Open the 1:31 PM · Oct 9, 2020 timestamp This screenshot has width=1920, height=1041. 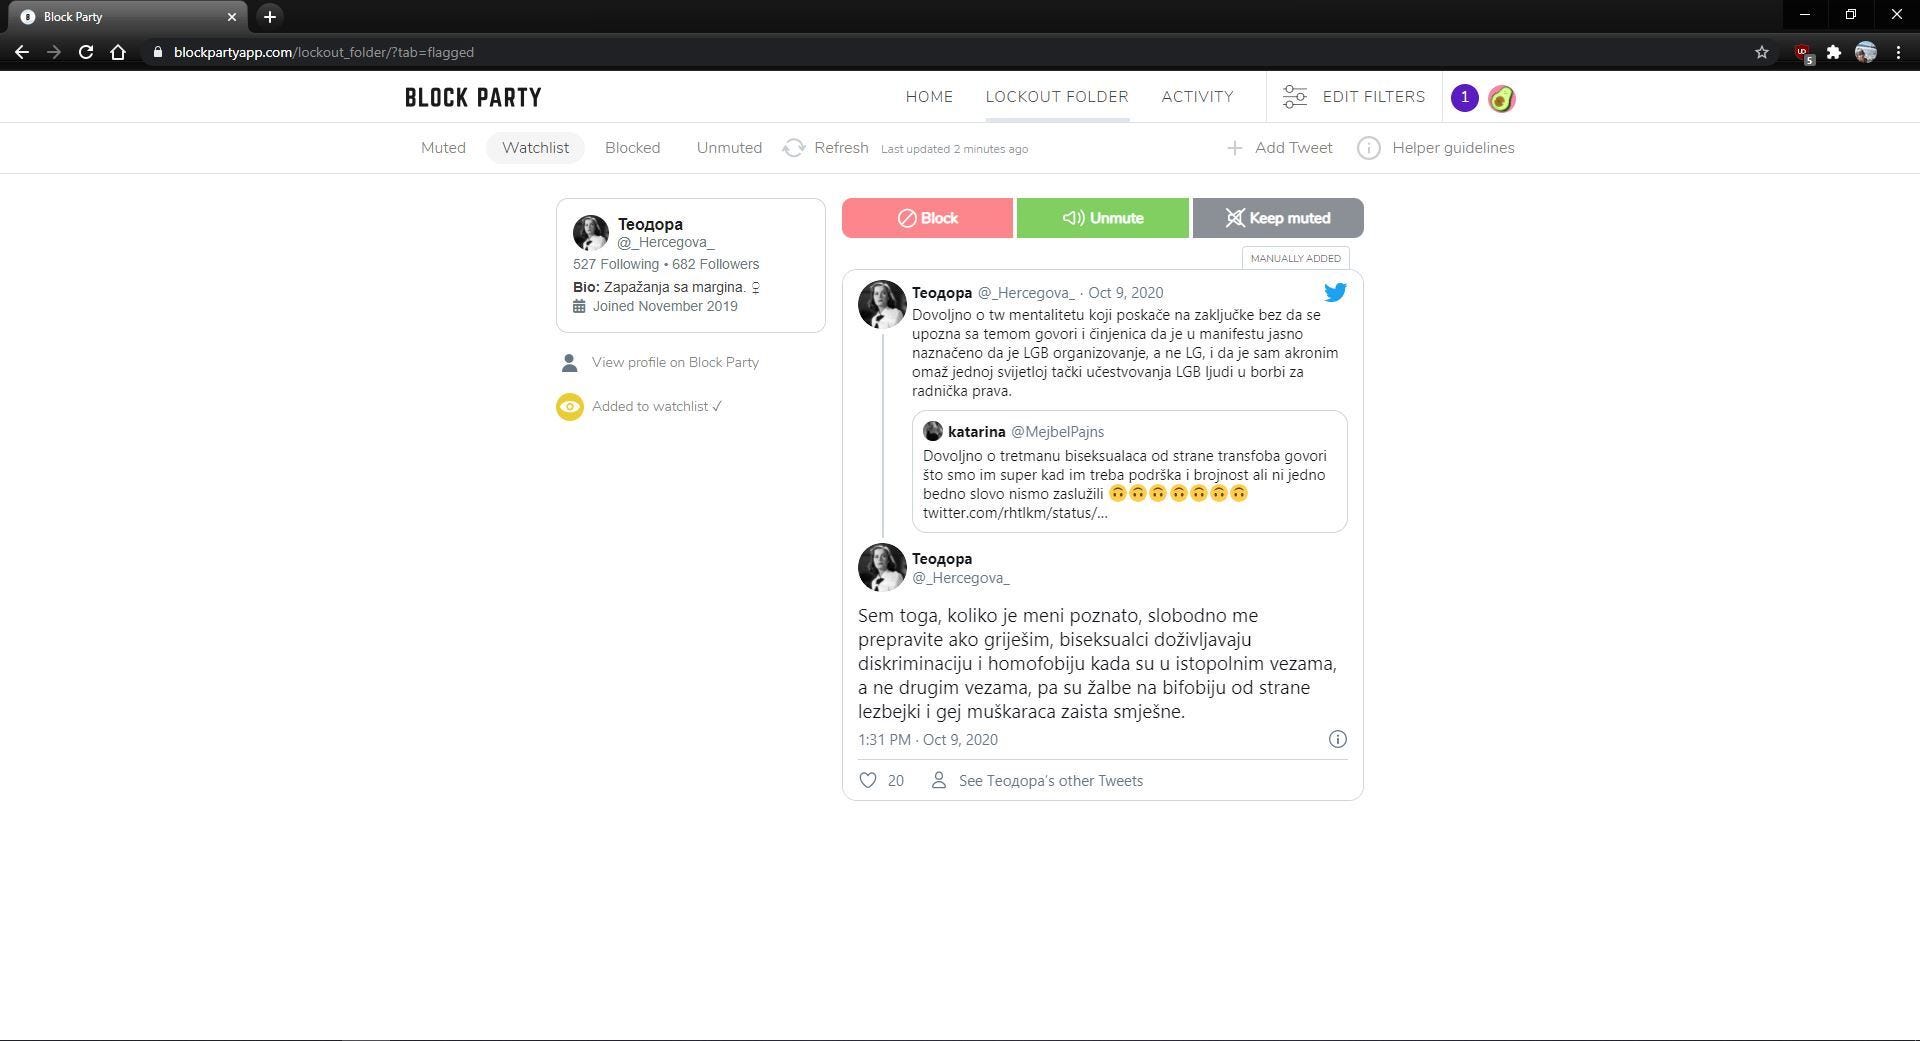[928, 740]
